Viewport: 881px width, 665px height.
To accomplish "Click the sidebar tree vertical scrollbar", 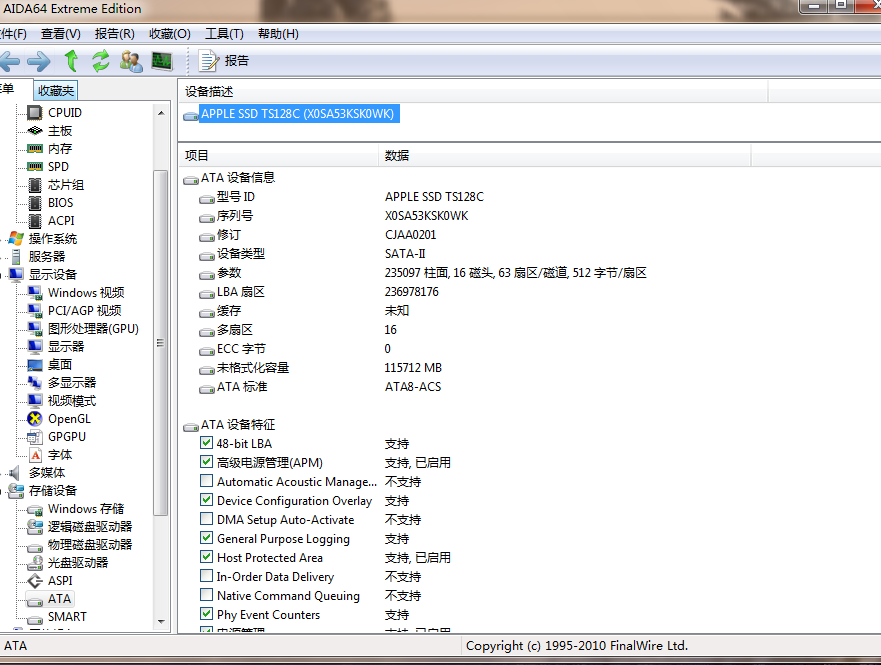I will [x=160, y=340].
